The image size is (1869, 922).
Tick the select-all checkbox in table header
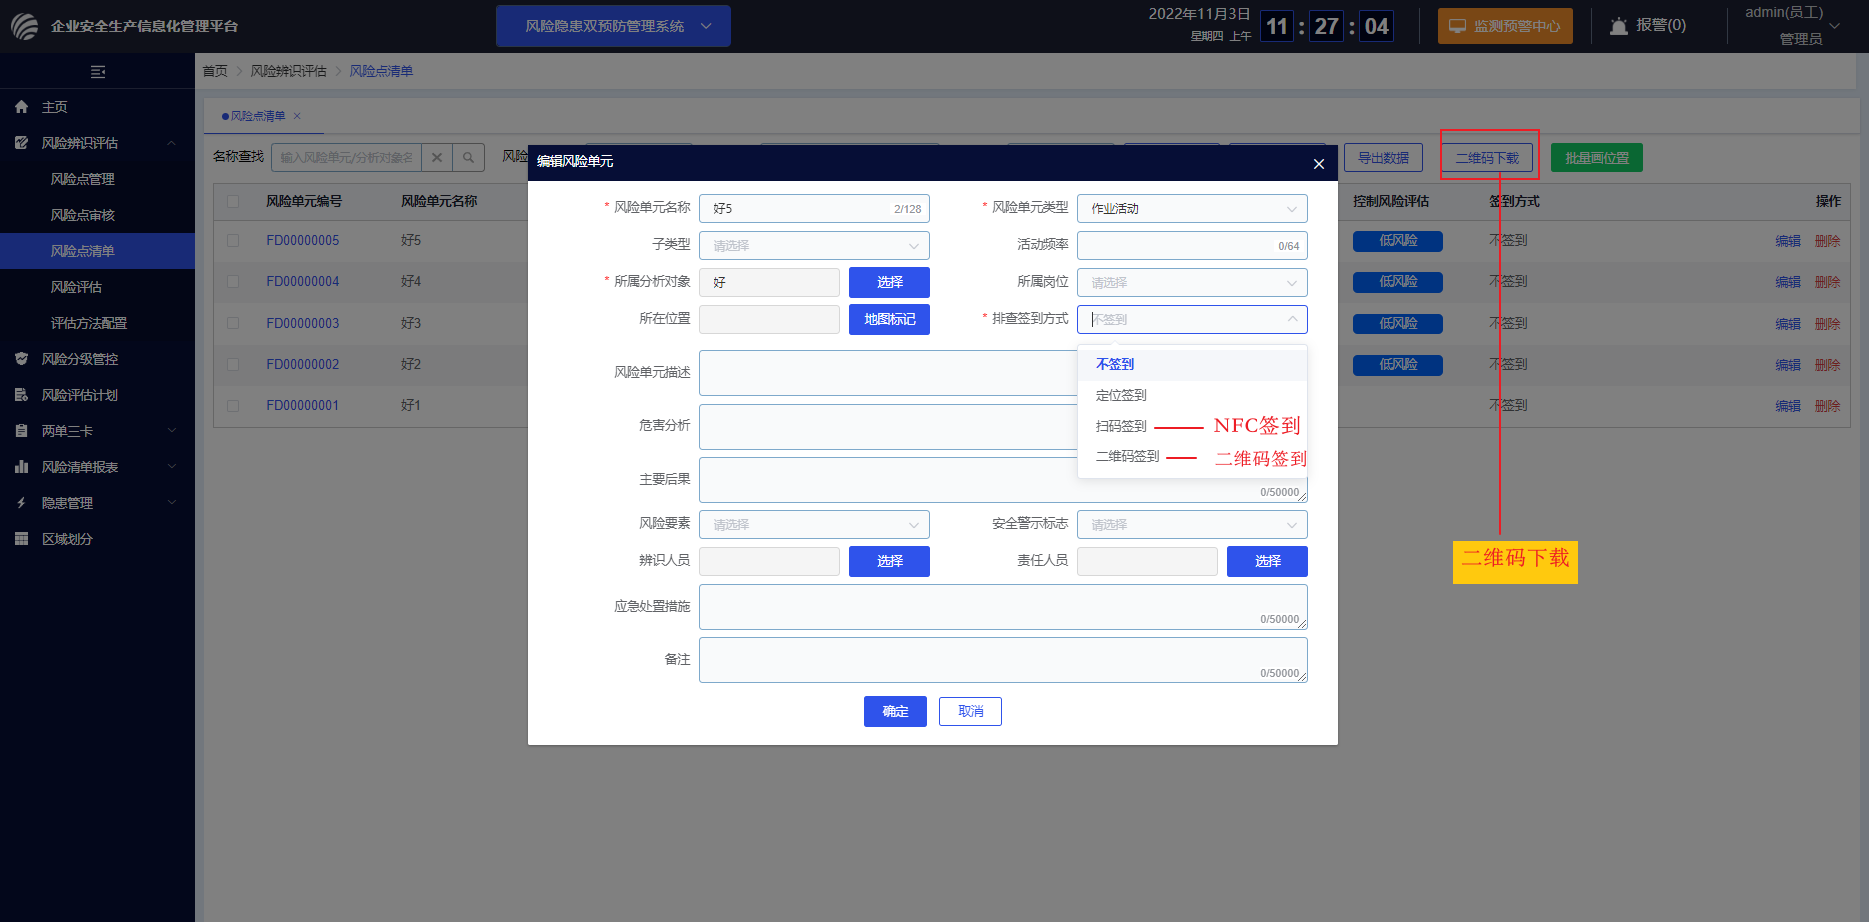pos(233,201)
